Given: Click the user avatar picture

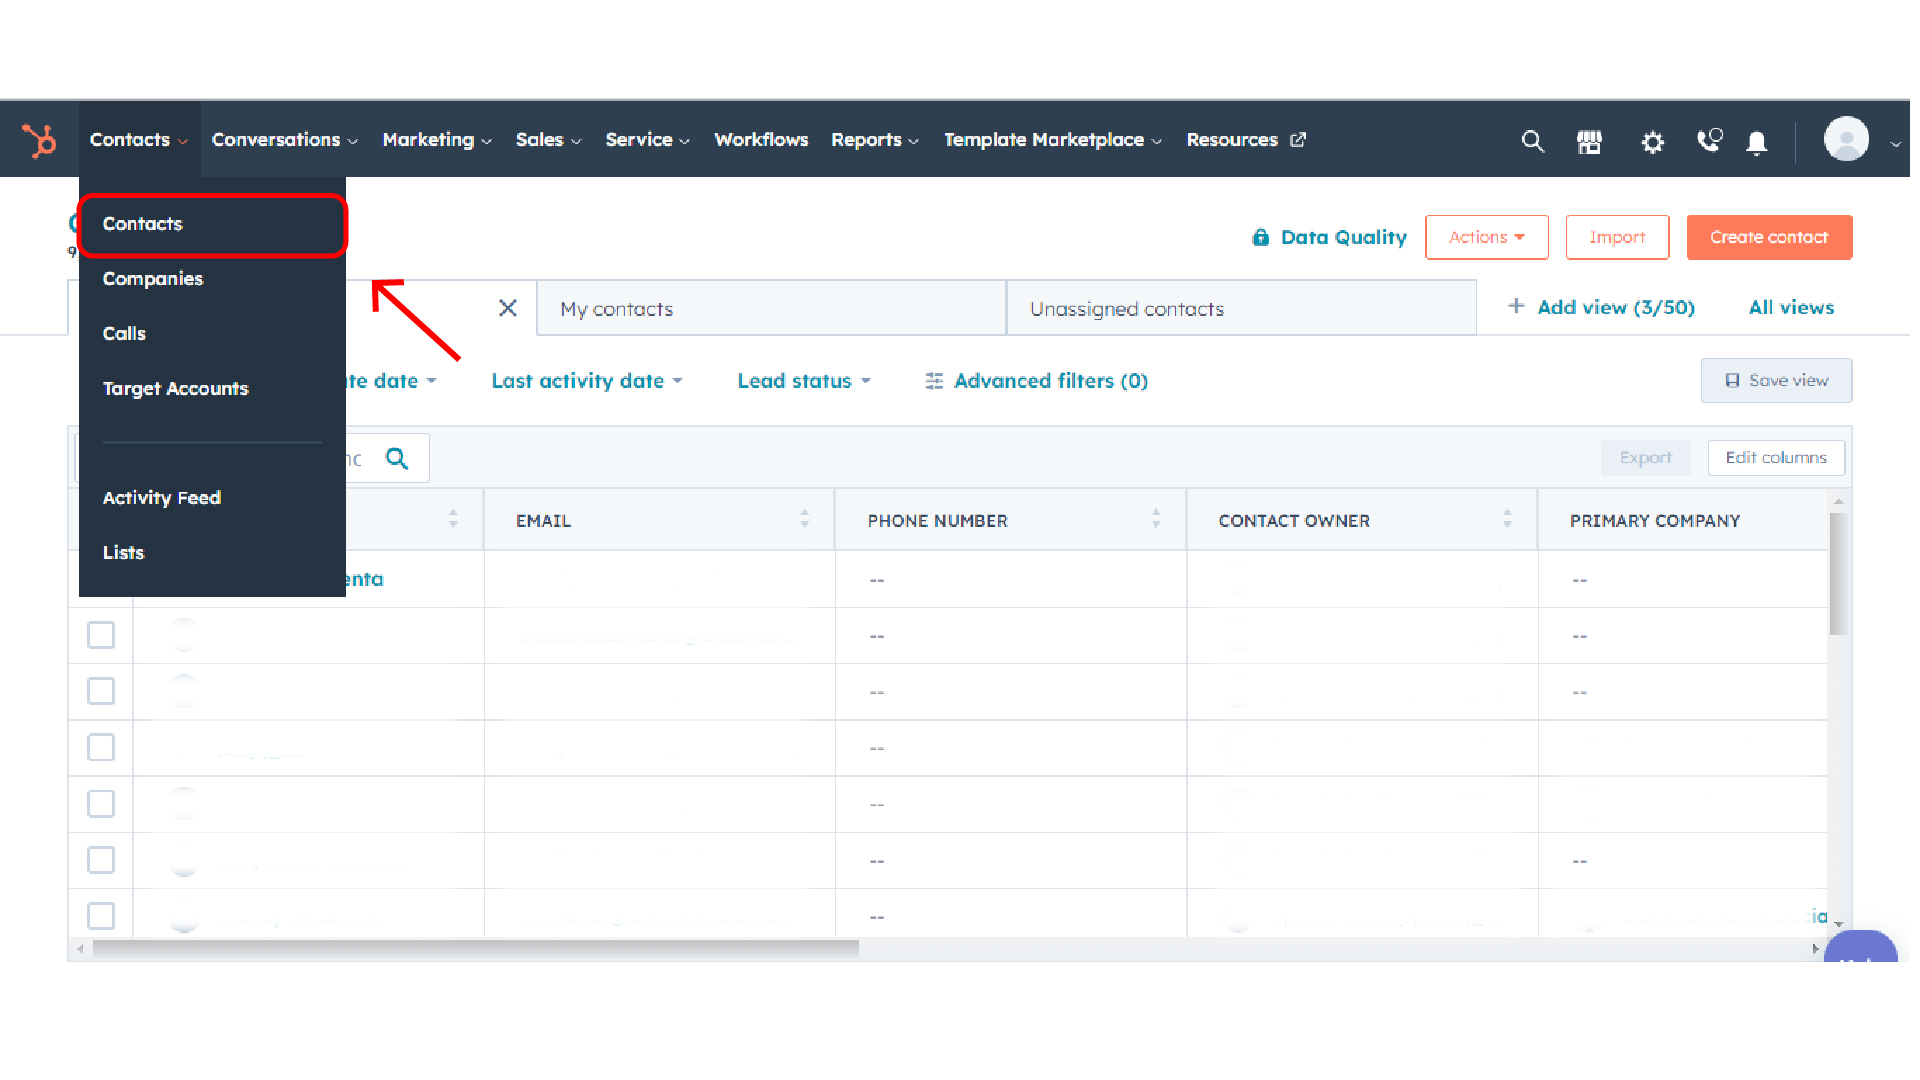Looking at the screenshot, I should coord(1846,139).
